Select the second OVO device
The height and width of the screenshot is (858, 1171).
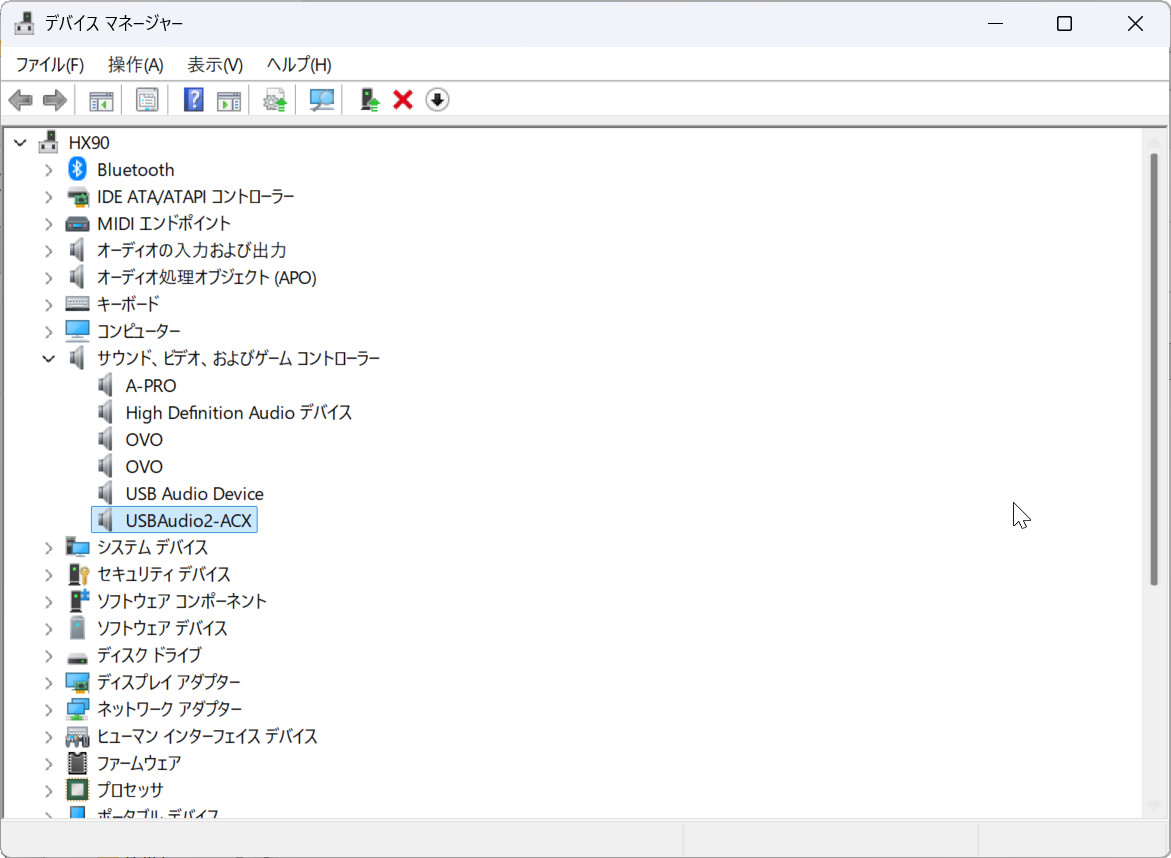[144, 467]
